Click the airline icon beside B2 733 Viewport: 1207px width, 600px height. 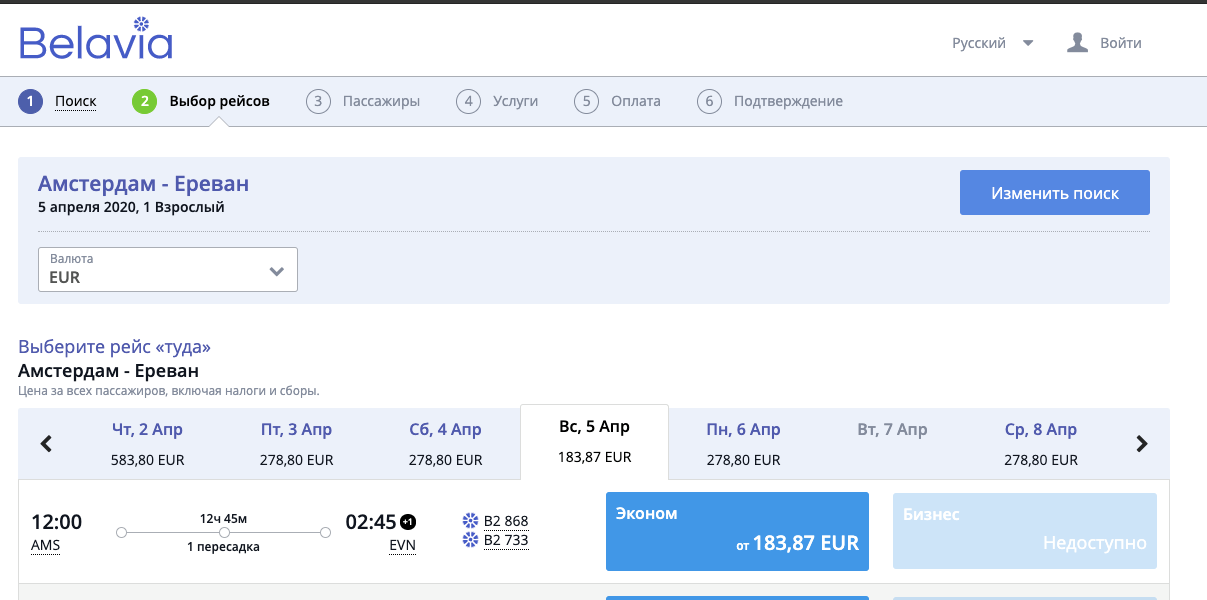pyautogui.click(x=470, y=540)
